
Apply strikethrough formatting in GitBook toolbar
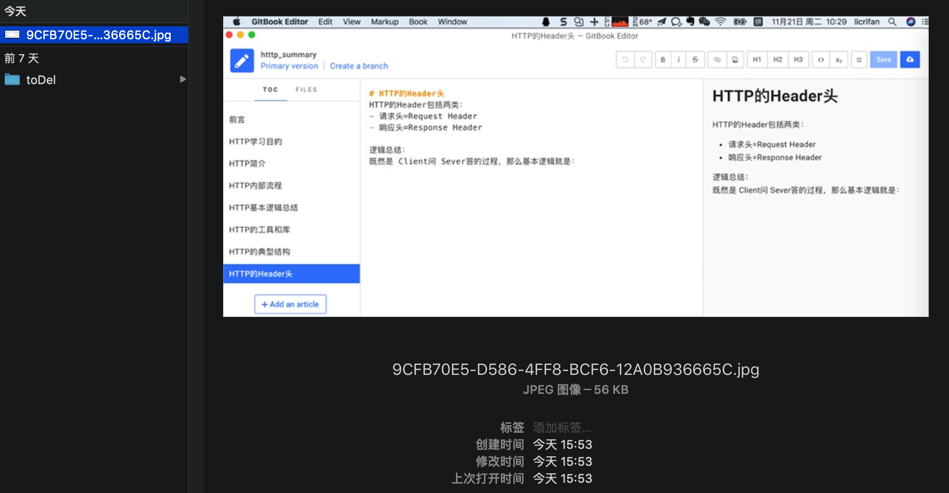[x=695, y=59]
